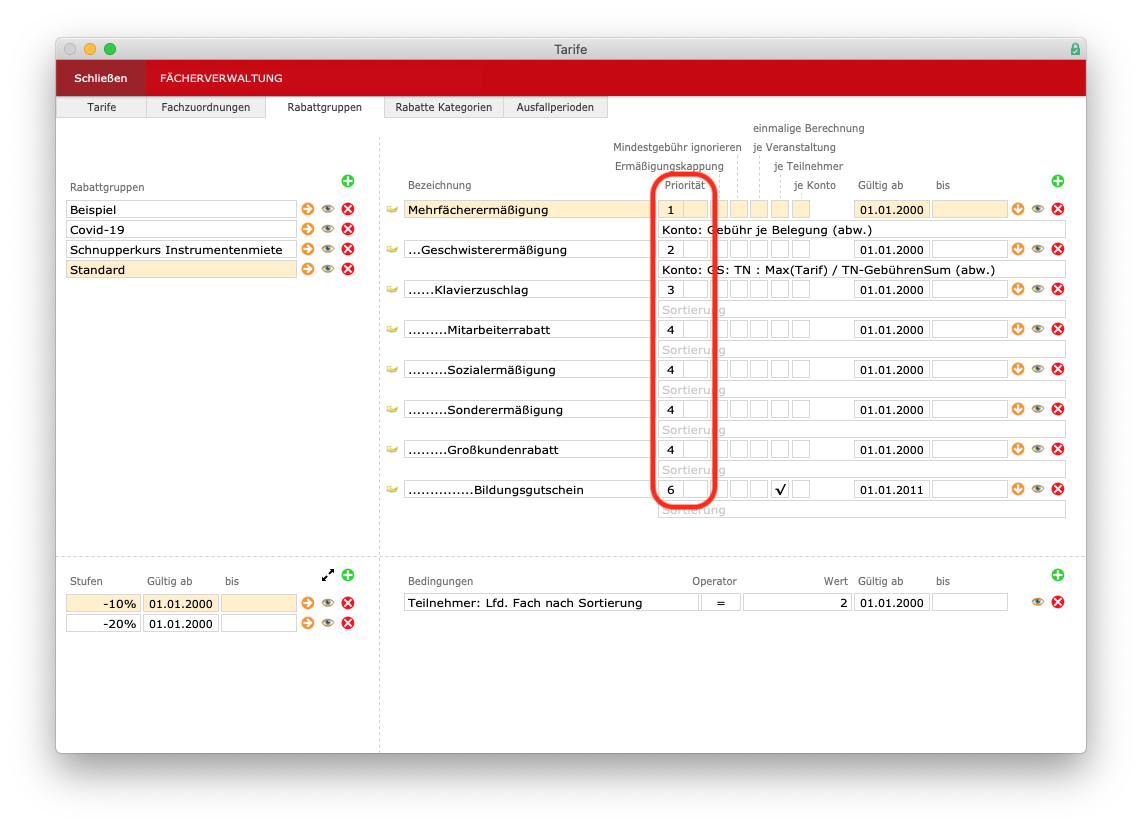
Task: Add a new Bedingung with green plus
Action: click(1058, 575)
